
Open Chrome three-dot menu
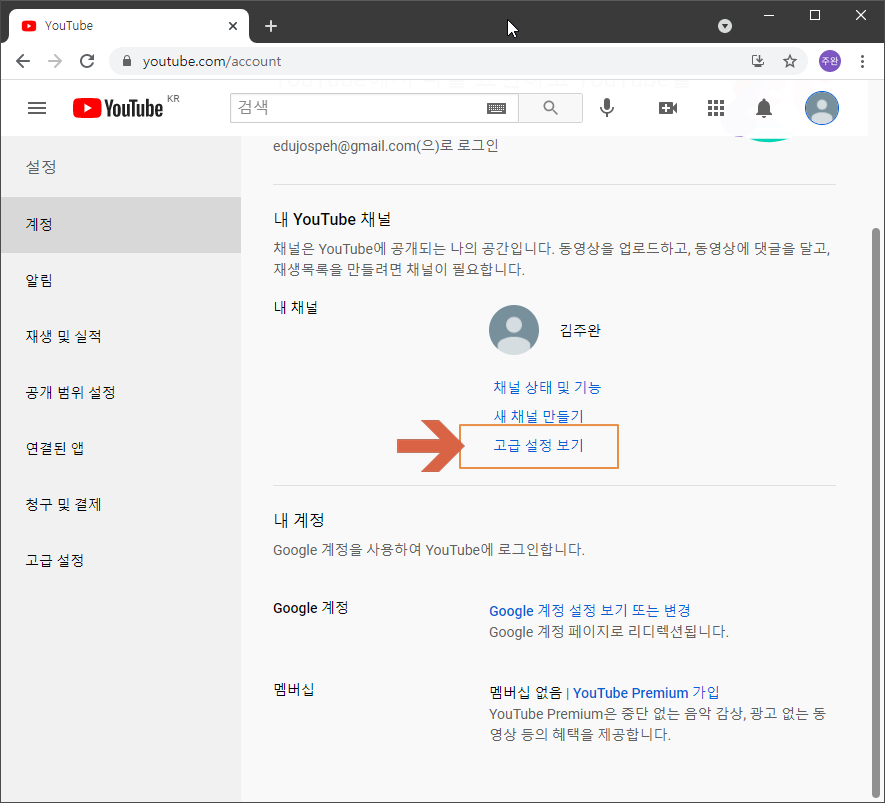(x=862, y=61)
